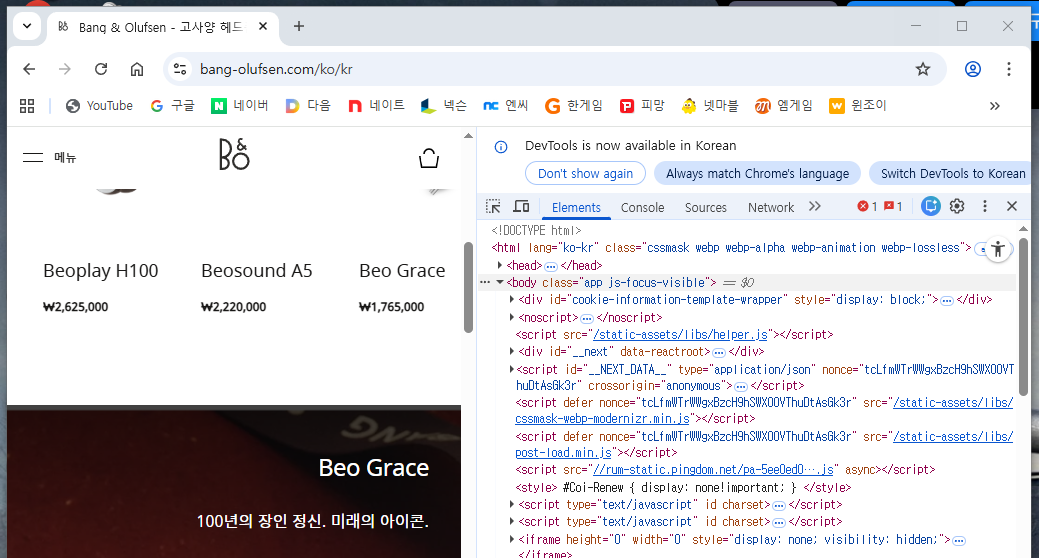
Task: Go forward to next page
Action: click(x=65, y=69)
